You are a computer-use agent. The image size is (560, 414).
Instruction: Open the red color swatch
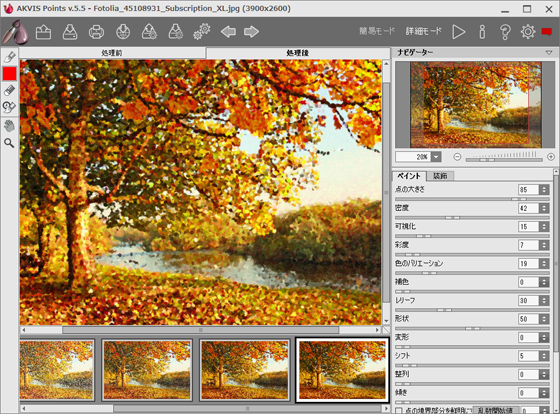[10, 74]
